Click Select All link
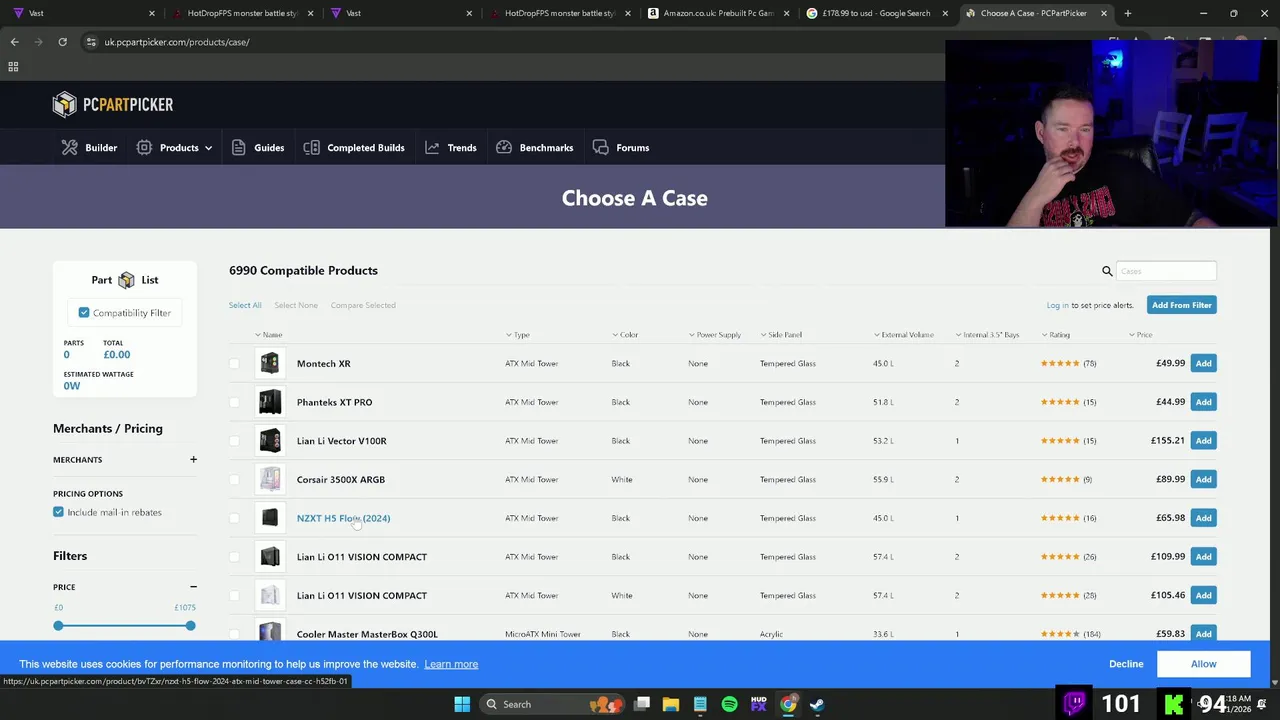 245,305
